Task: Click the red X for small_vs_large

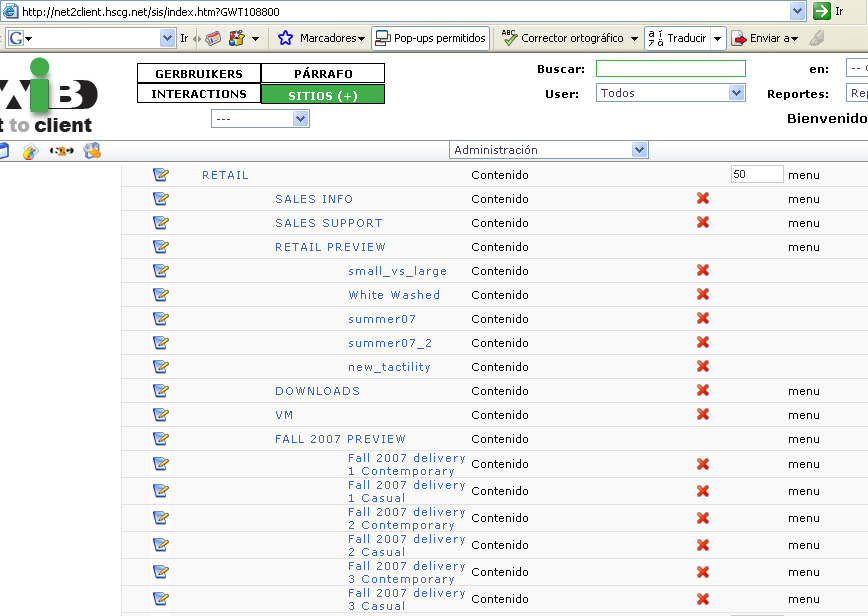Action: point(703,270)
